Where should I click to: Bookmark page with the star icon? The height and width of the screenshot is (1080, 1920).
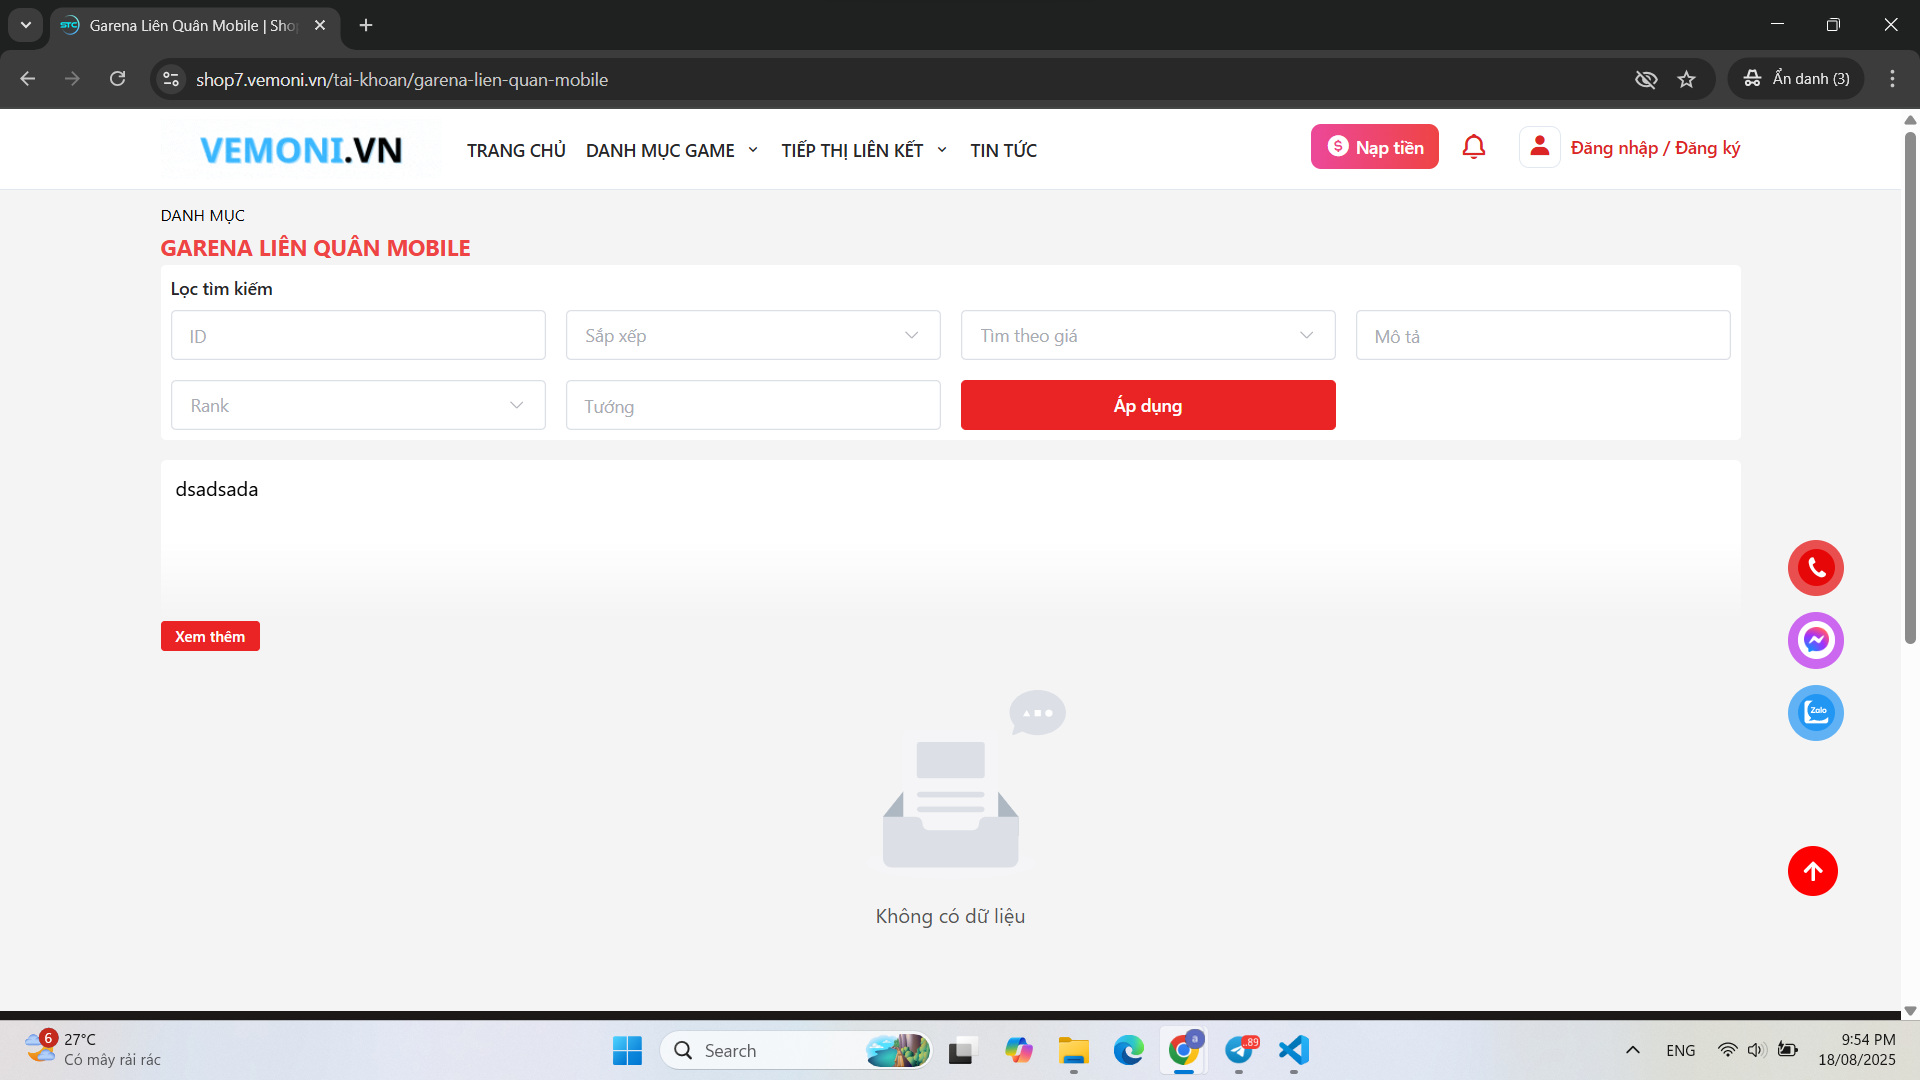1687,79
